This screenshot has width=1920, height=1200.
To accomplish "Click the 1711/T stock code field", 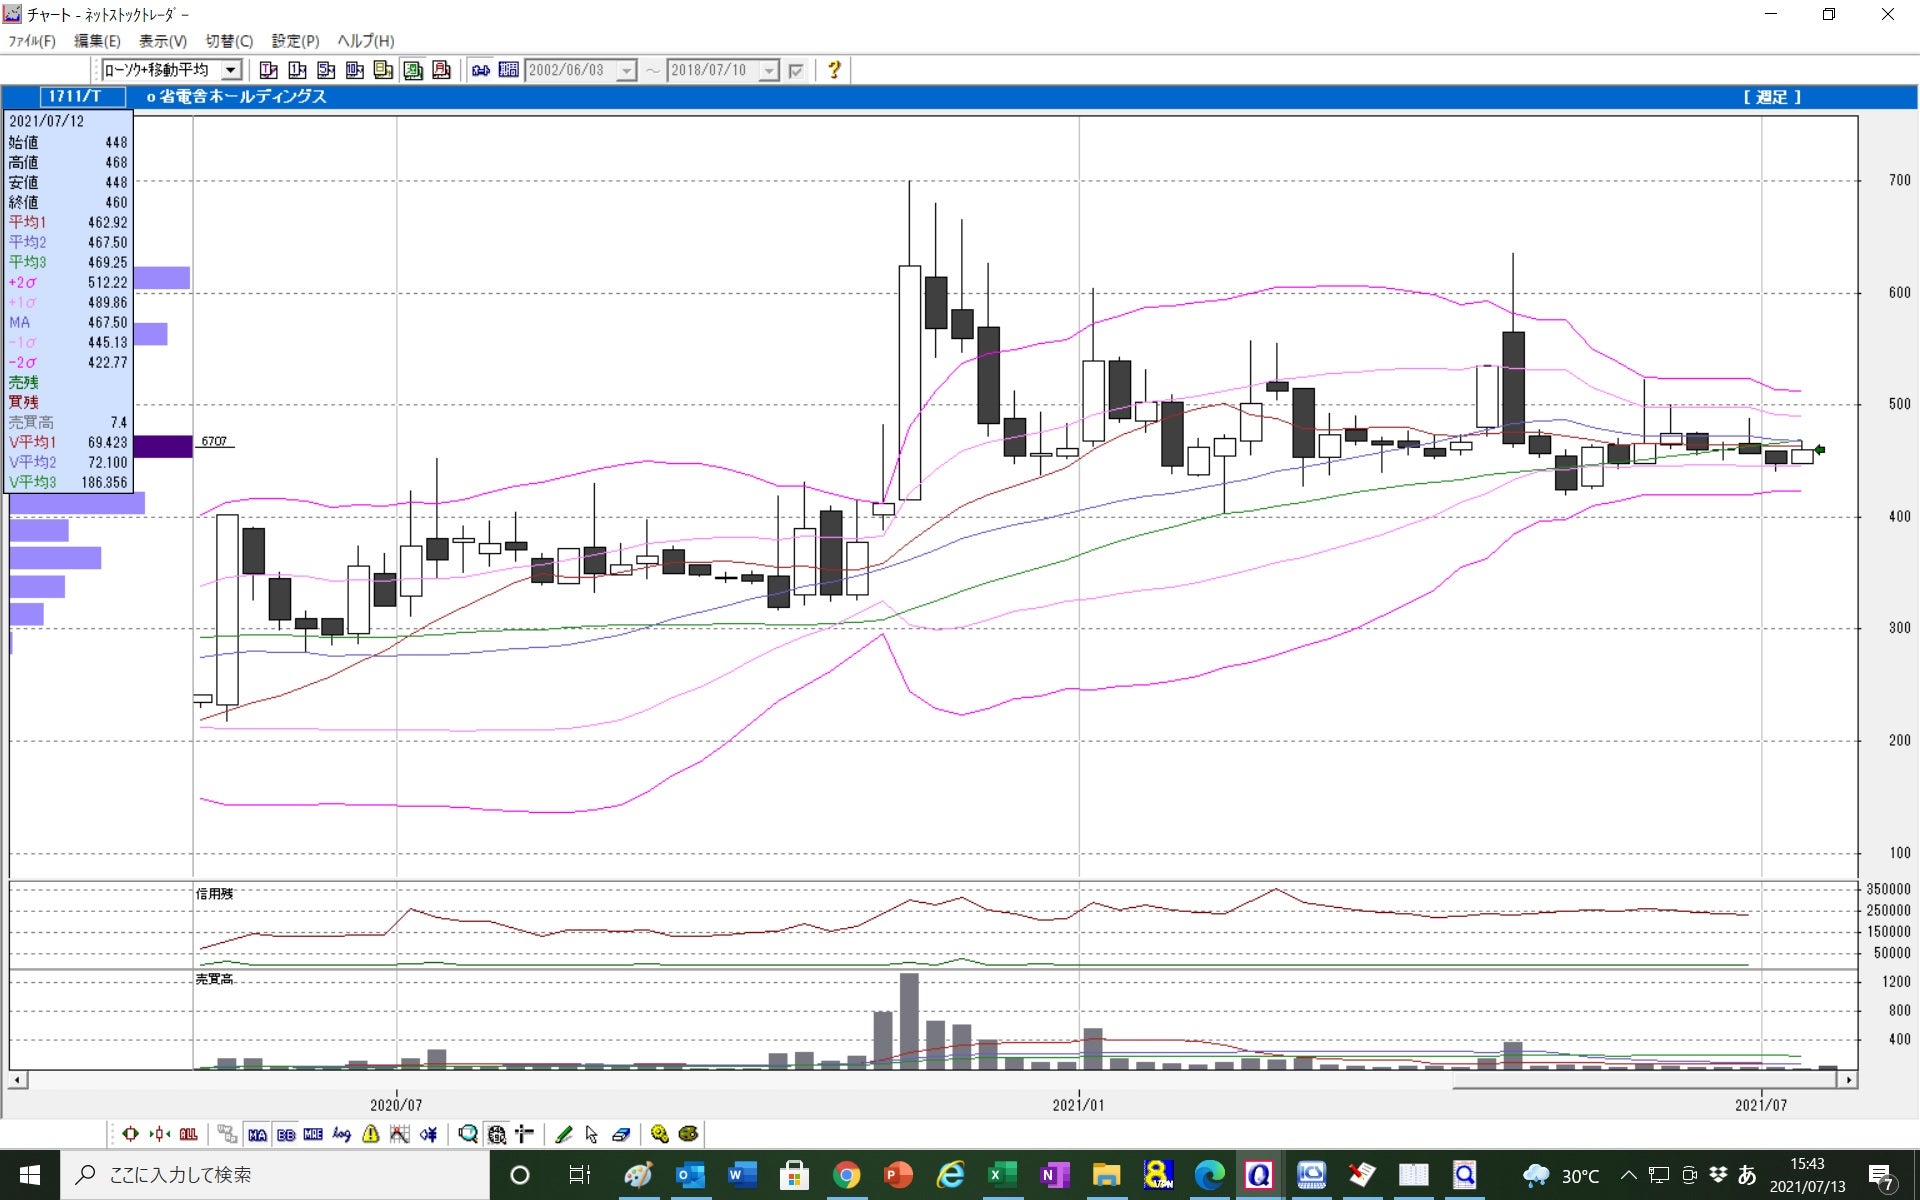I will pyautogui.click(x=76, y=96).
